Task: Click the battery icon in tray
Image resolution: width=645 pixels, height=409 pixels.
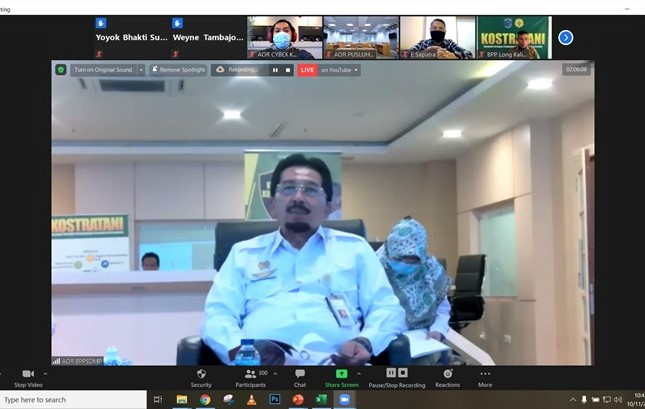Action: point(595,400)
